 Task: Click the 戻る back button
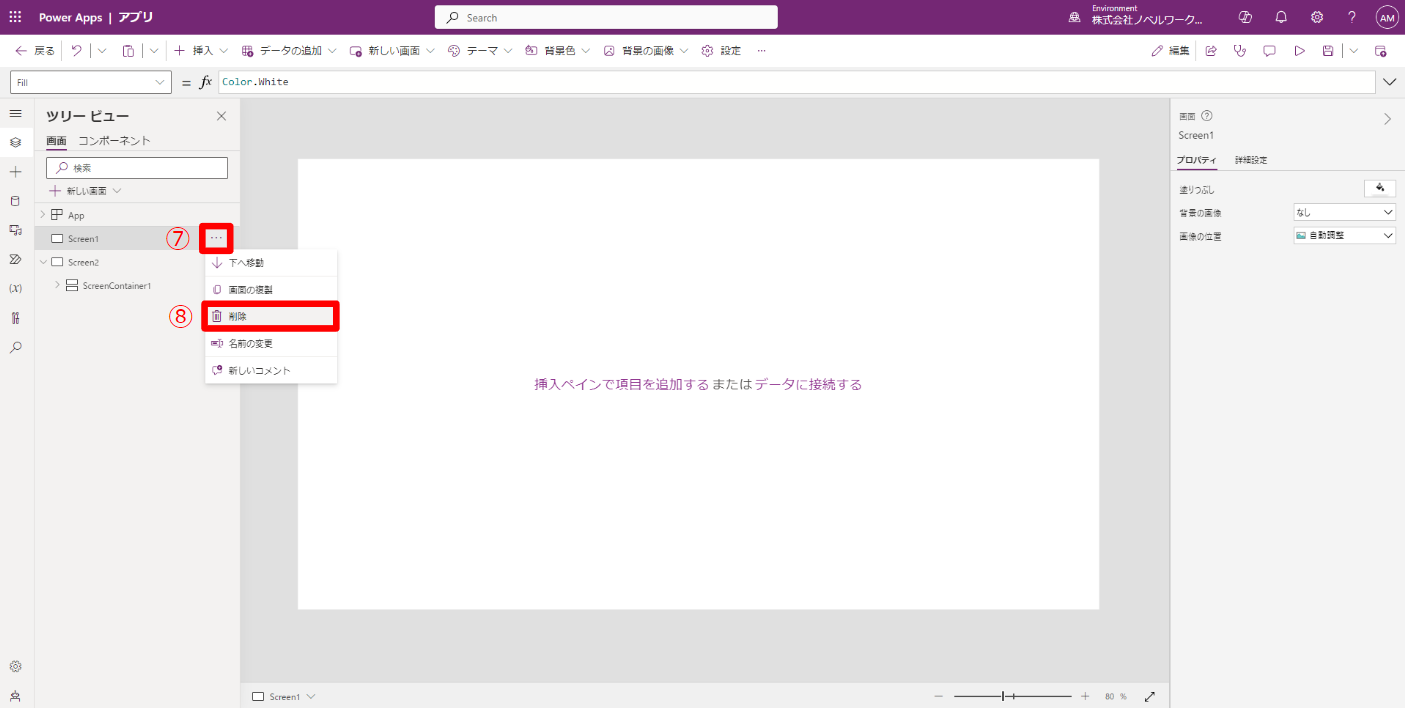pyautogui.click(x=35, y=50)
